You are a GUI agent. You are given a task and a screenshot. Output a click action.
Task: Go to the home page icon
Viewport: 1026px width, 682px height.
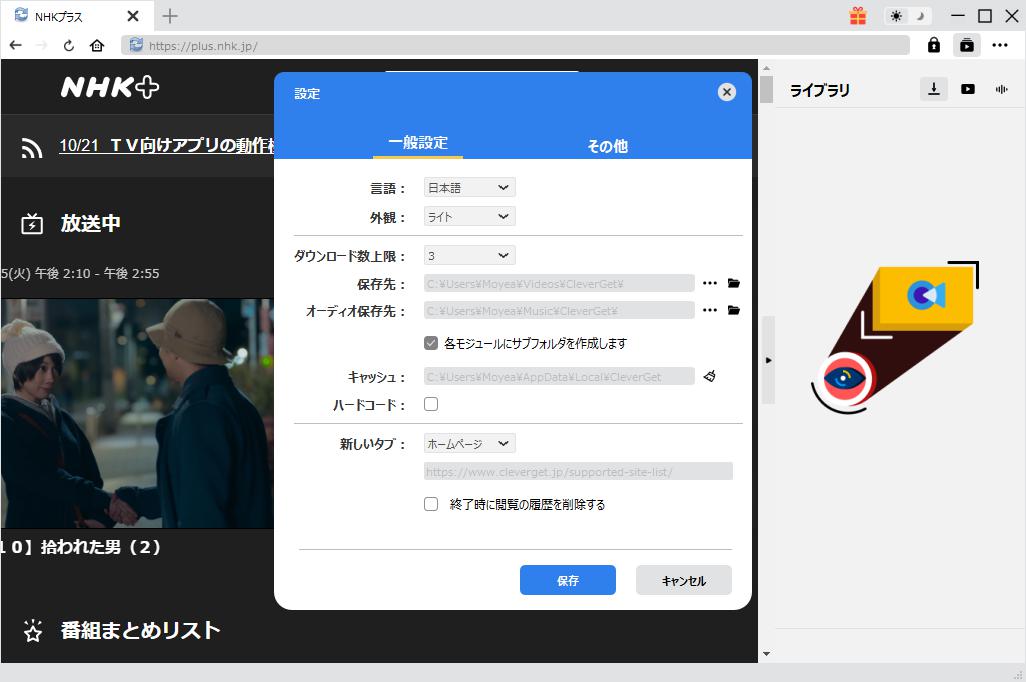[97, 45]
